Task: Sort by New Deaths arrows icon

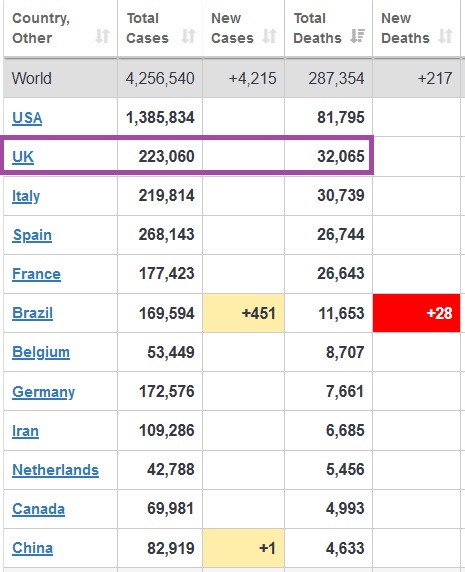Action: (446, 36)
